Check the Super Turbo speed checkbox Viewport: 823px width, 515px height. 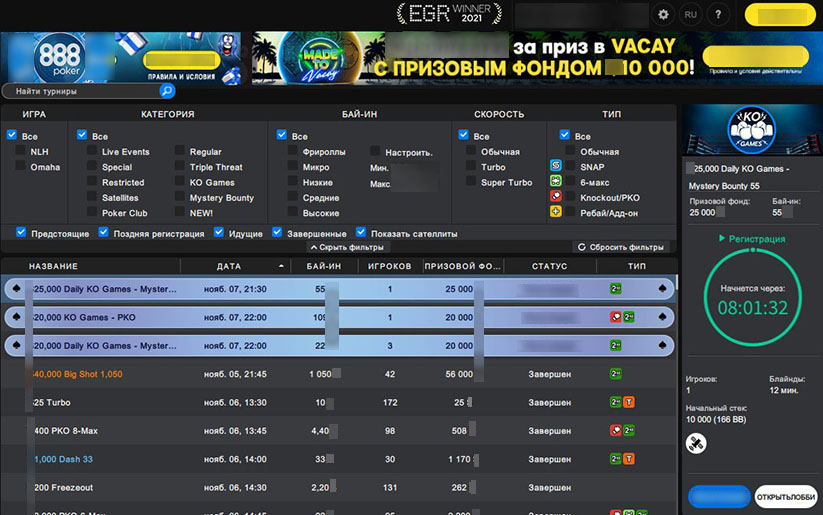[471, 181]
